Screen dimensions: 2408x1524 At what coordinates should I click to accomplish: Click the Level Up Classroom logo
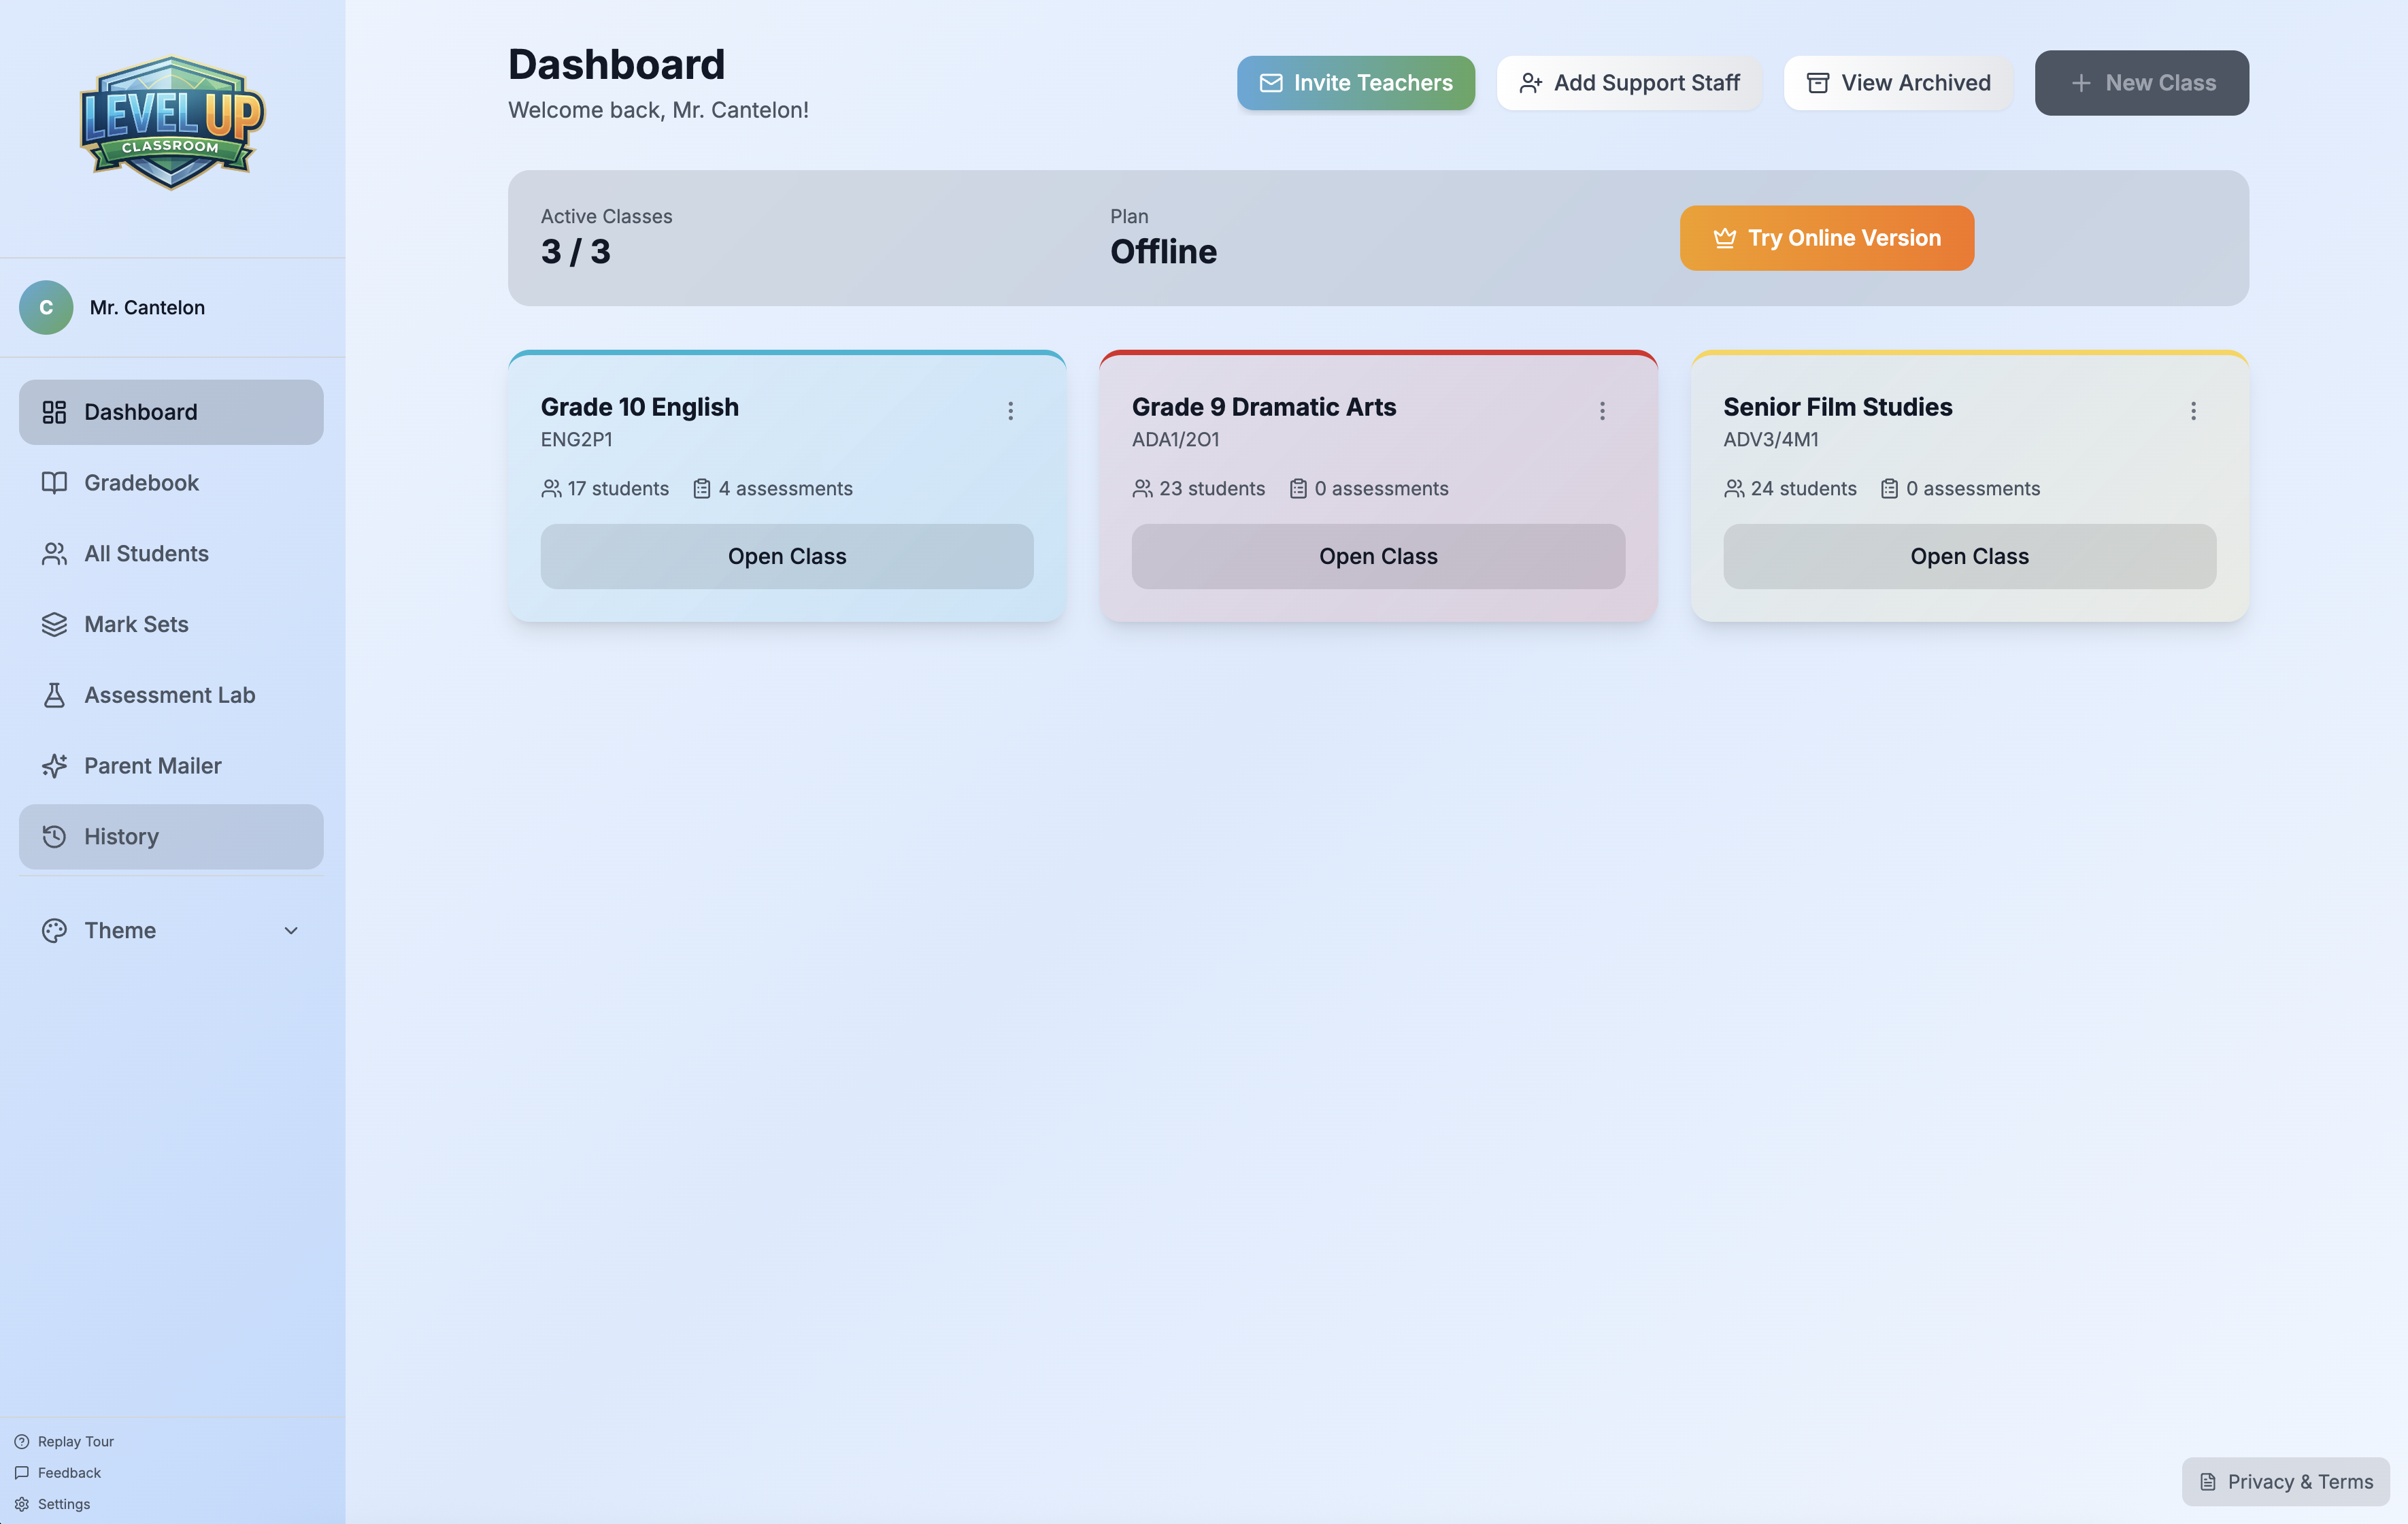pos(172,123)
